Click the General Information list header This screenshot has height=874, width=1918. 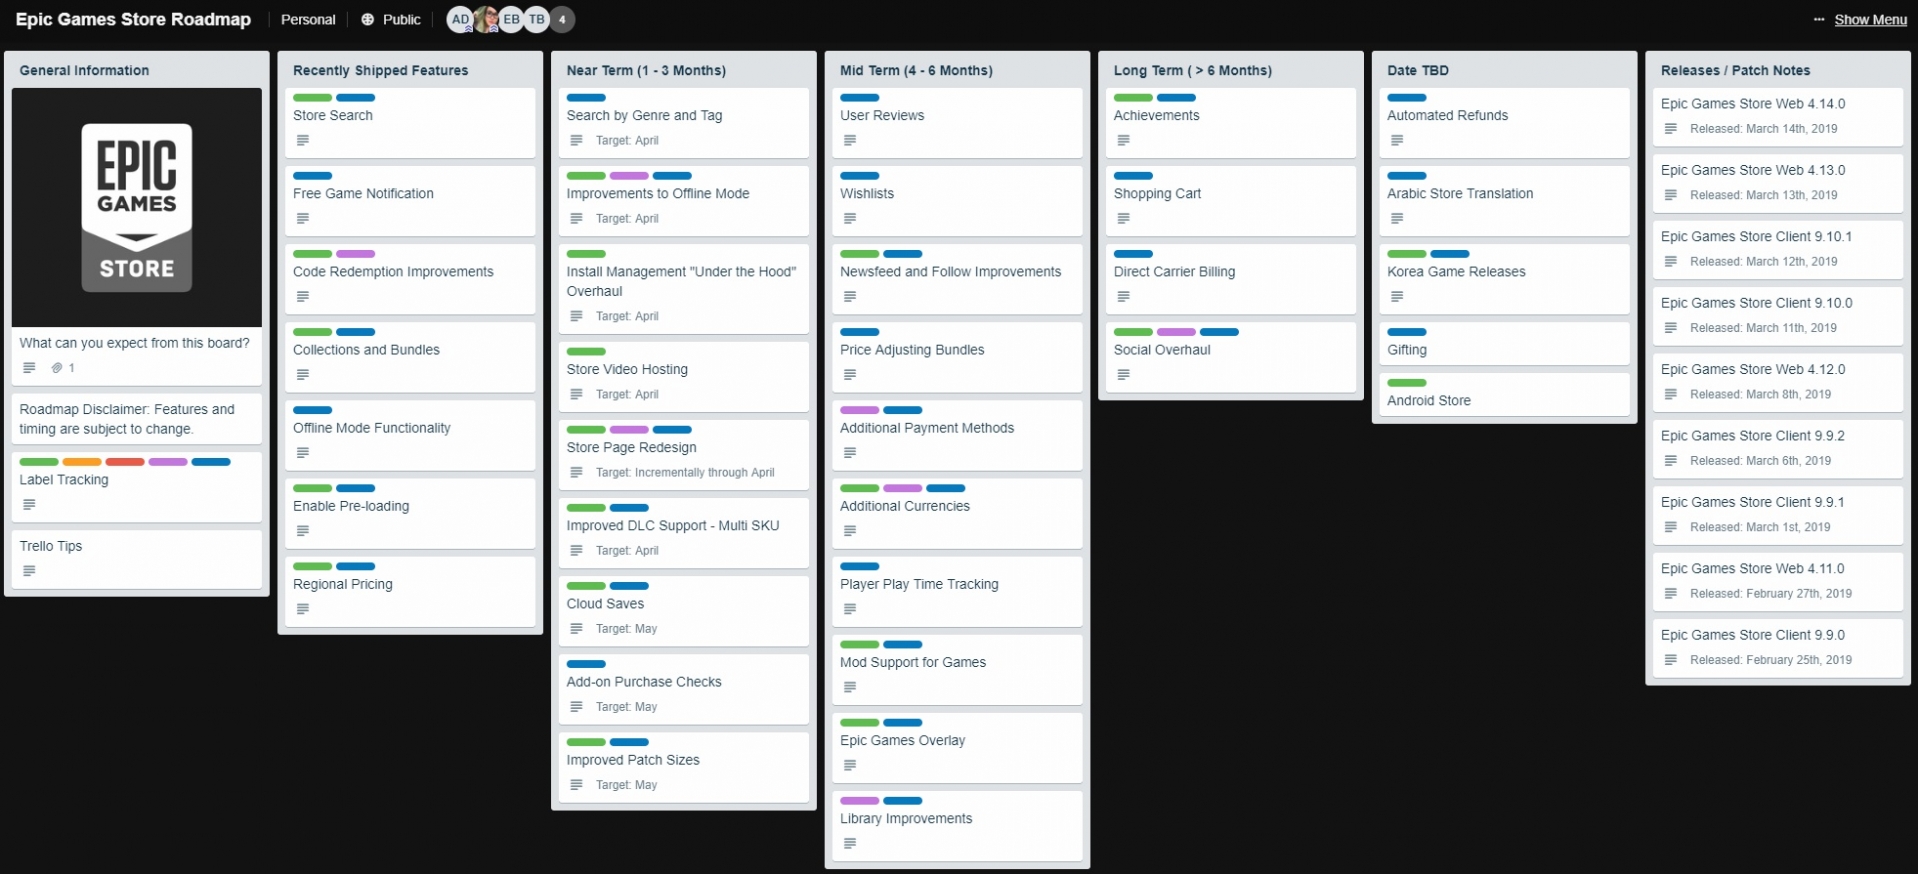[84, 70]
